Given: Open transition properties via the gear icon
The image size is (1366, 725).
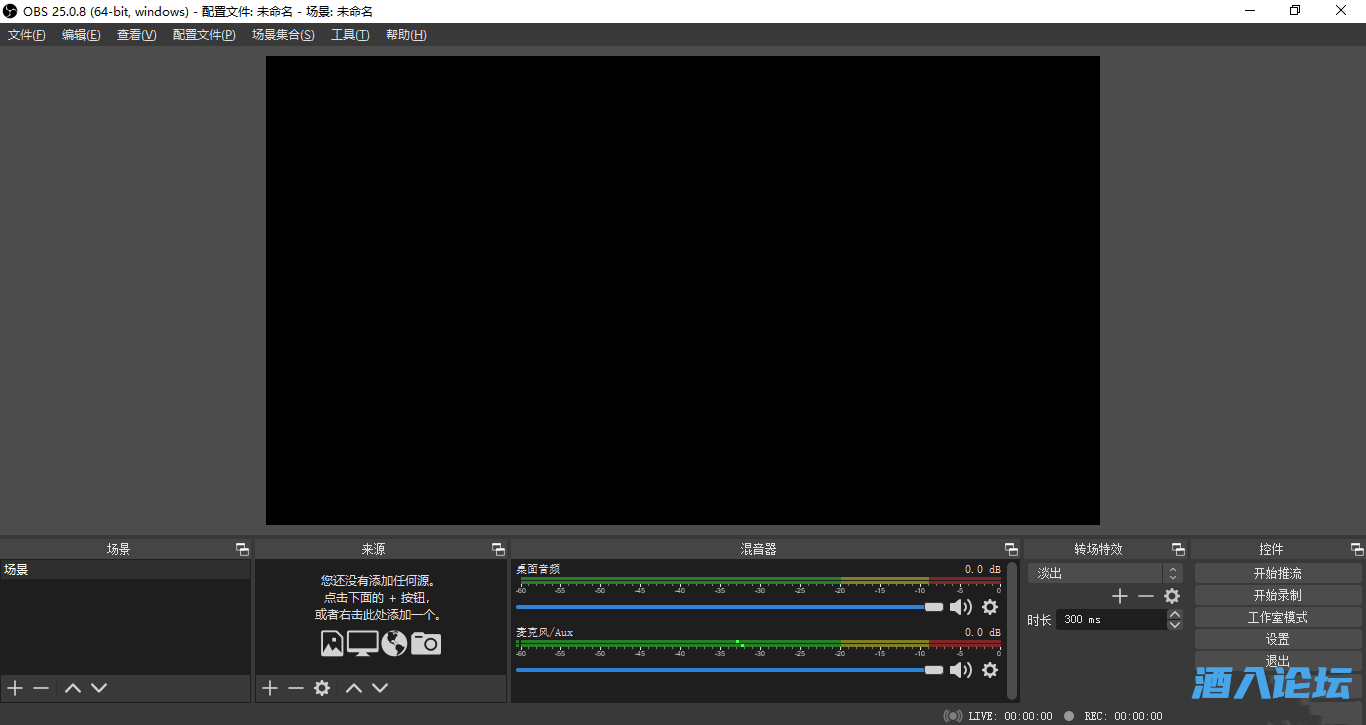Looking at the screenshot, I should [1172, 596].
